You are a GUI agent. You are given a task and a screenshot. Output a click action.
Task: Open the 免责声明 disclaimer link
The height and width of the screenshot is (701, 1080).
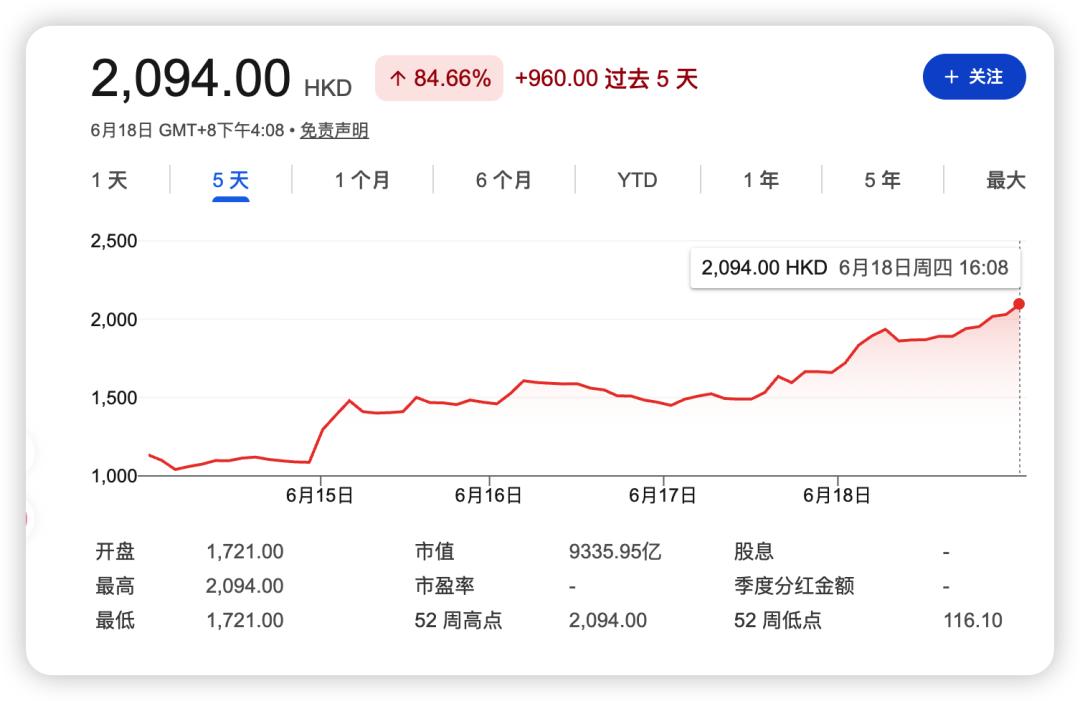pos(334,130)
